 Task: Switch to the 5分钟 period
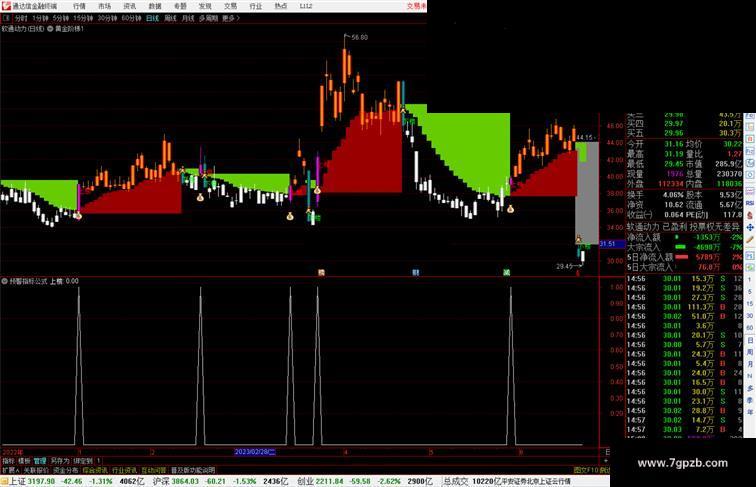click(x=61, y=18)
